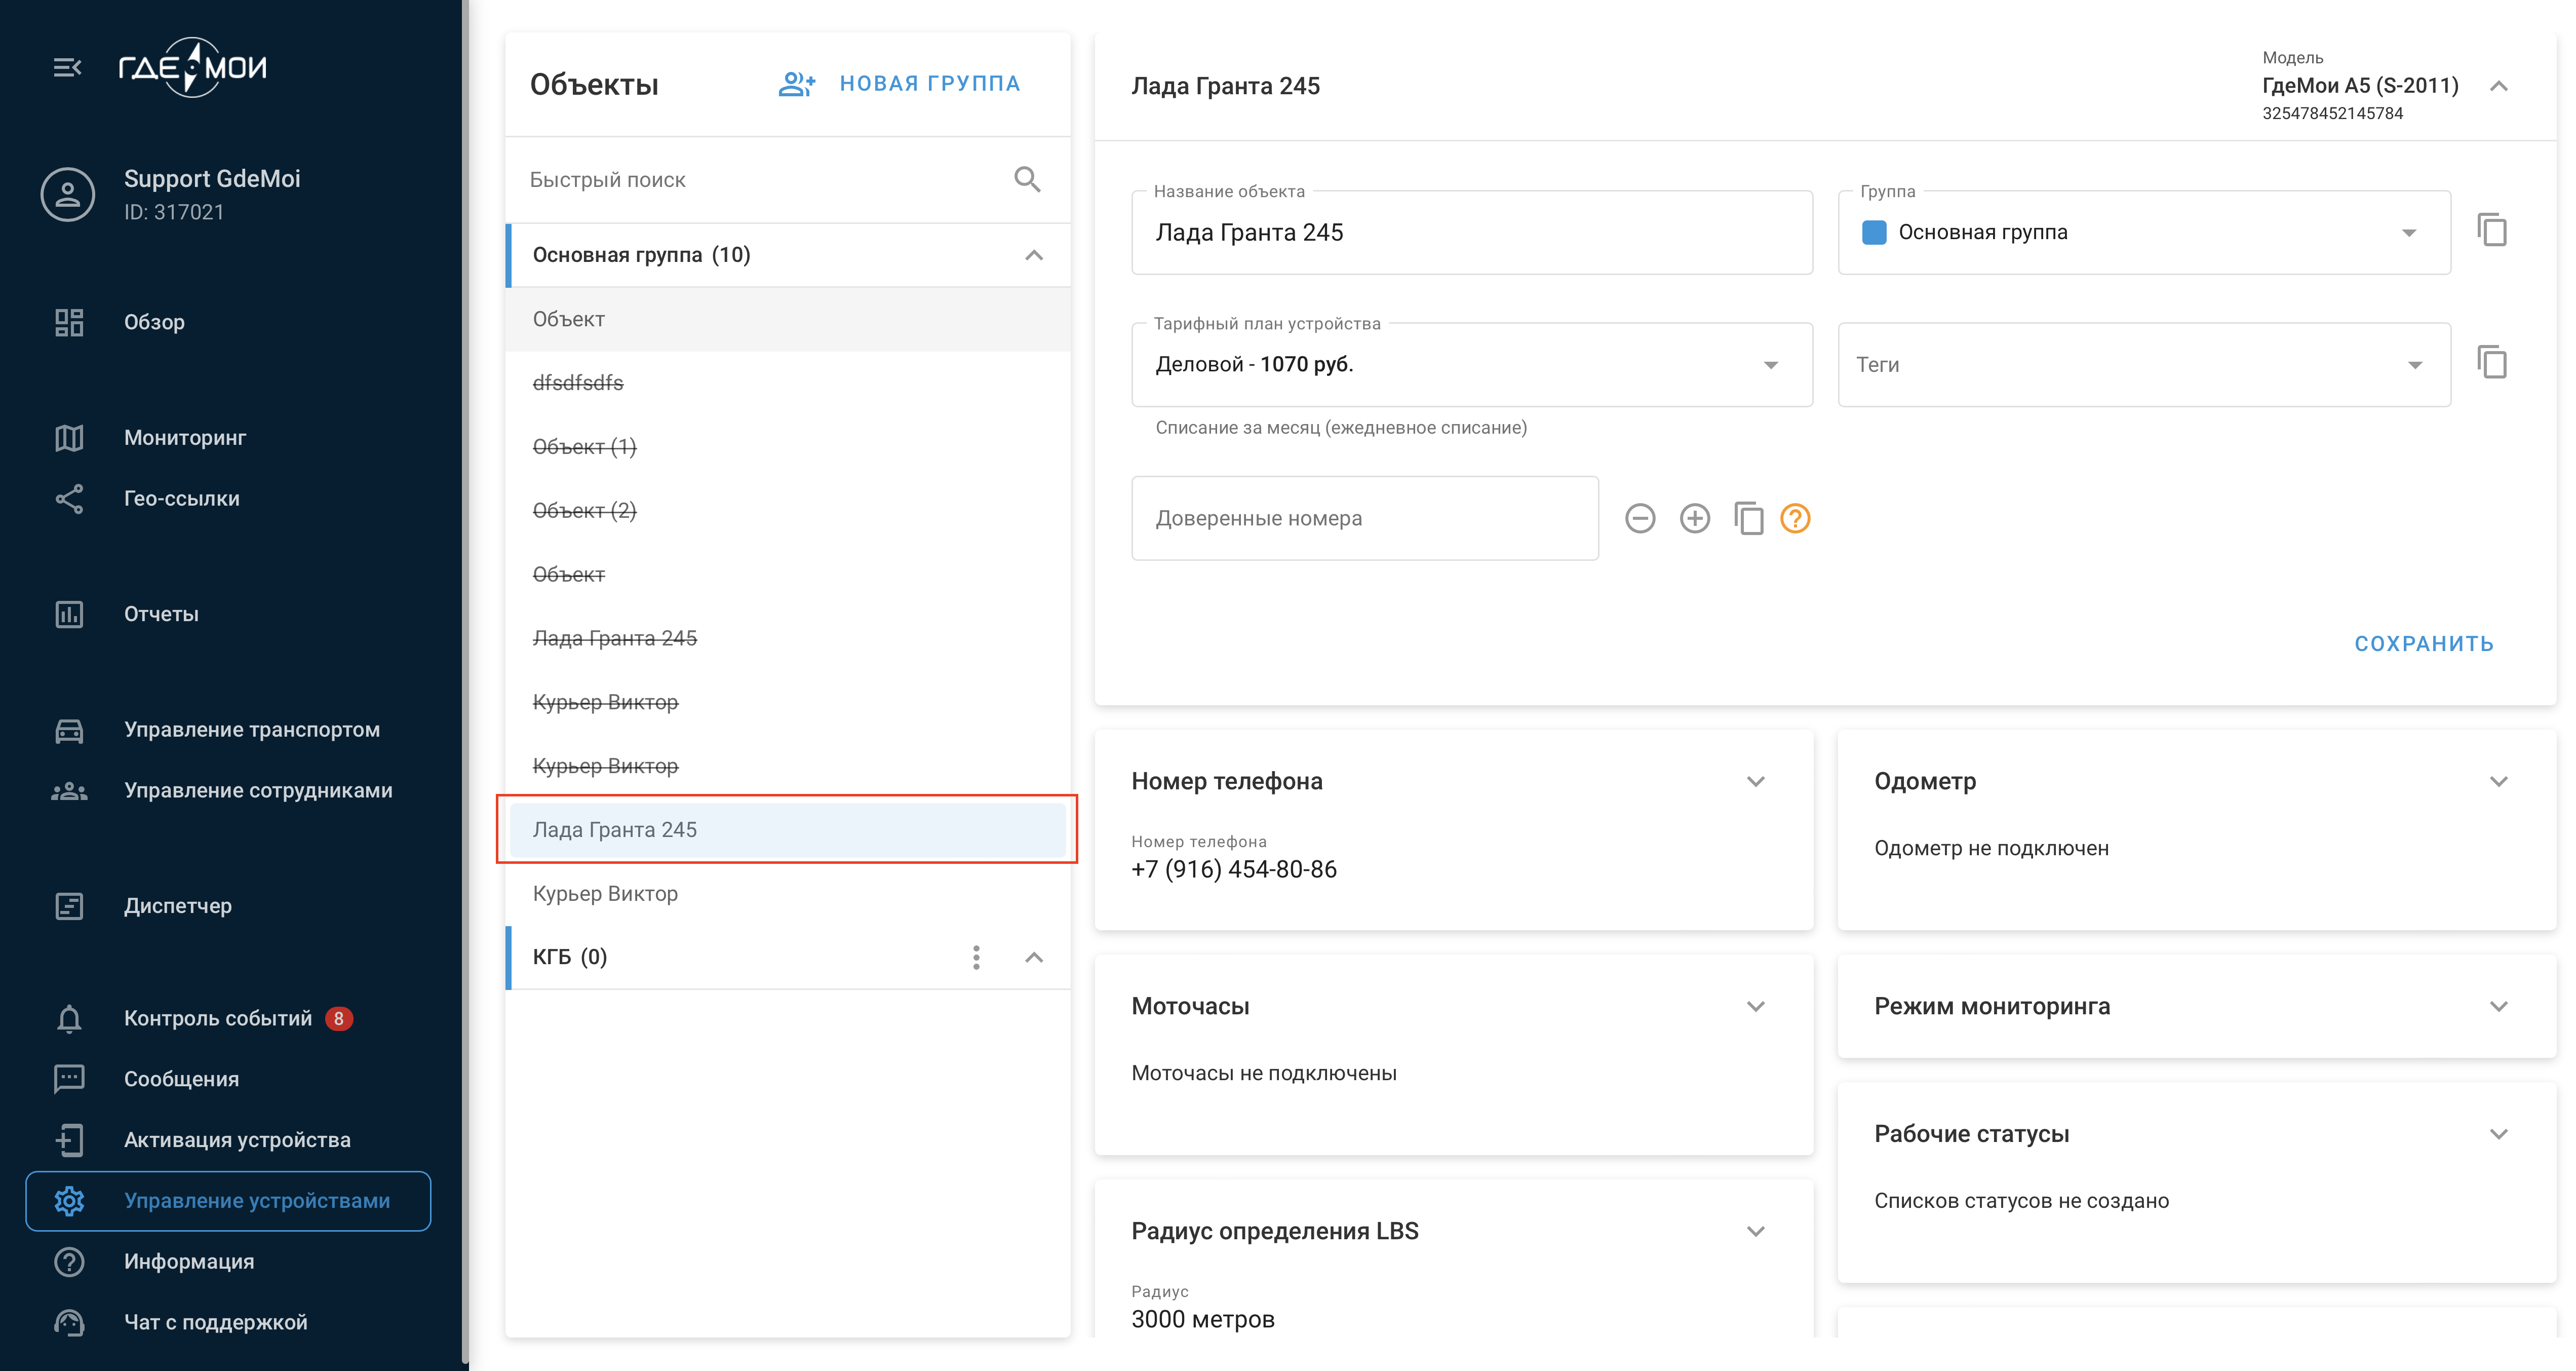Click the quick search magnifier icon
This screenshot has width=2576, height=1371.
click(1027, 180)
